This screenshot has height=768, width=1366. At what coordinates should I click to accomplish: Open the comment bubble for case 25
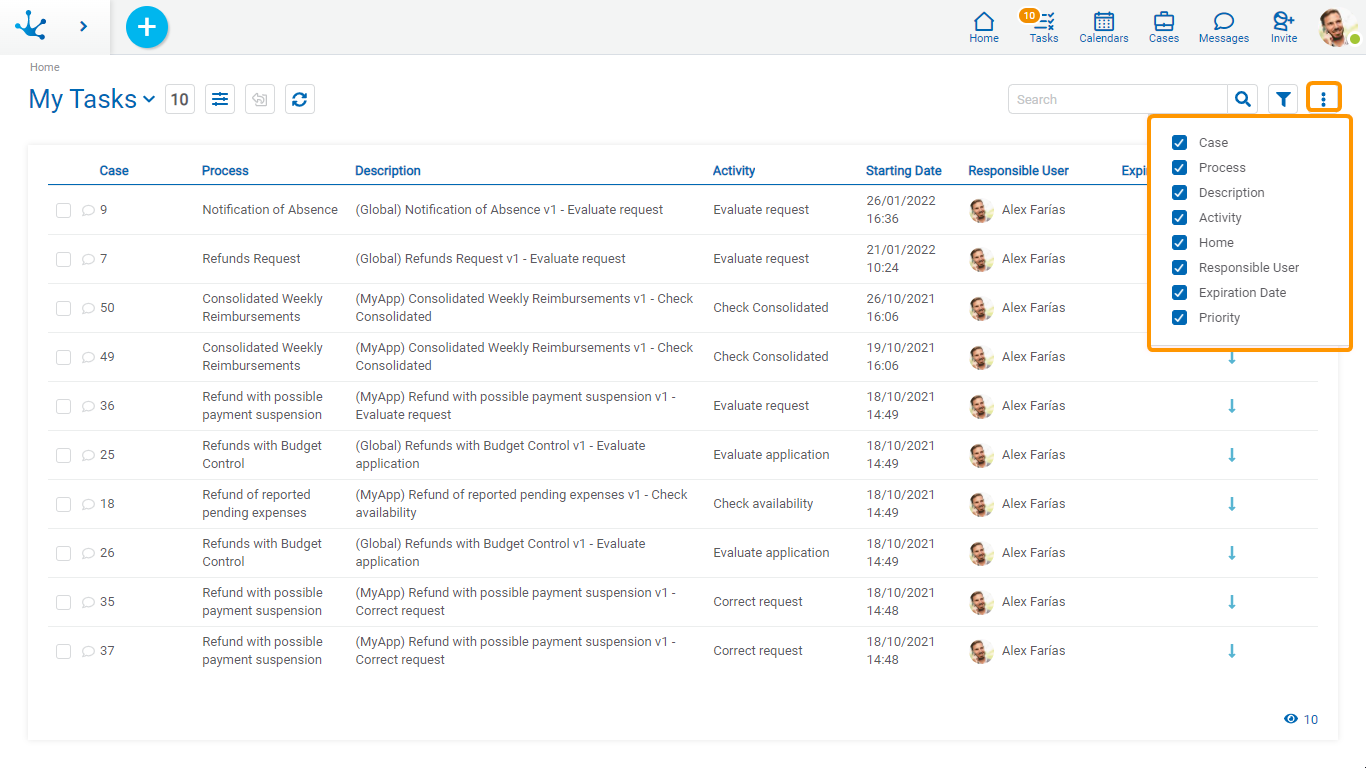tap(88, 455)
